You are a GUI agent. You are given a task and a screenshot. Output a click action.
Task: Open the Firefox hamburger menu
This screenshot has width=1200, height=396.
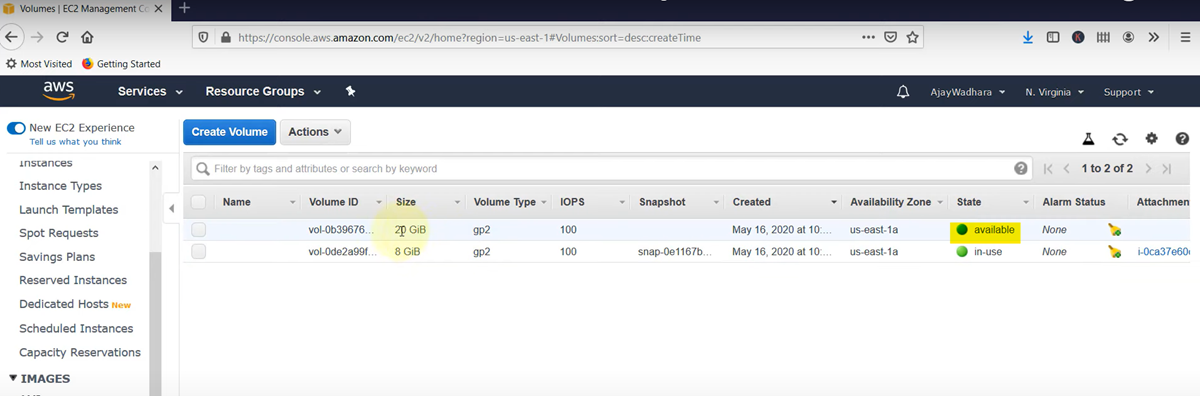coord(1184,37)
